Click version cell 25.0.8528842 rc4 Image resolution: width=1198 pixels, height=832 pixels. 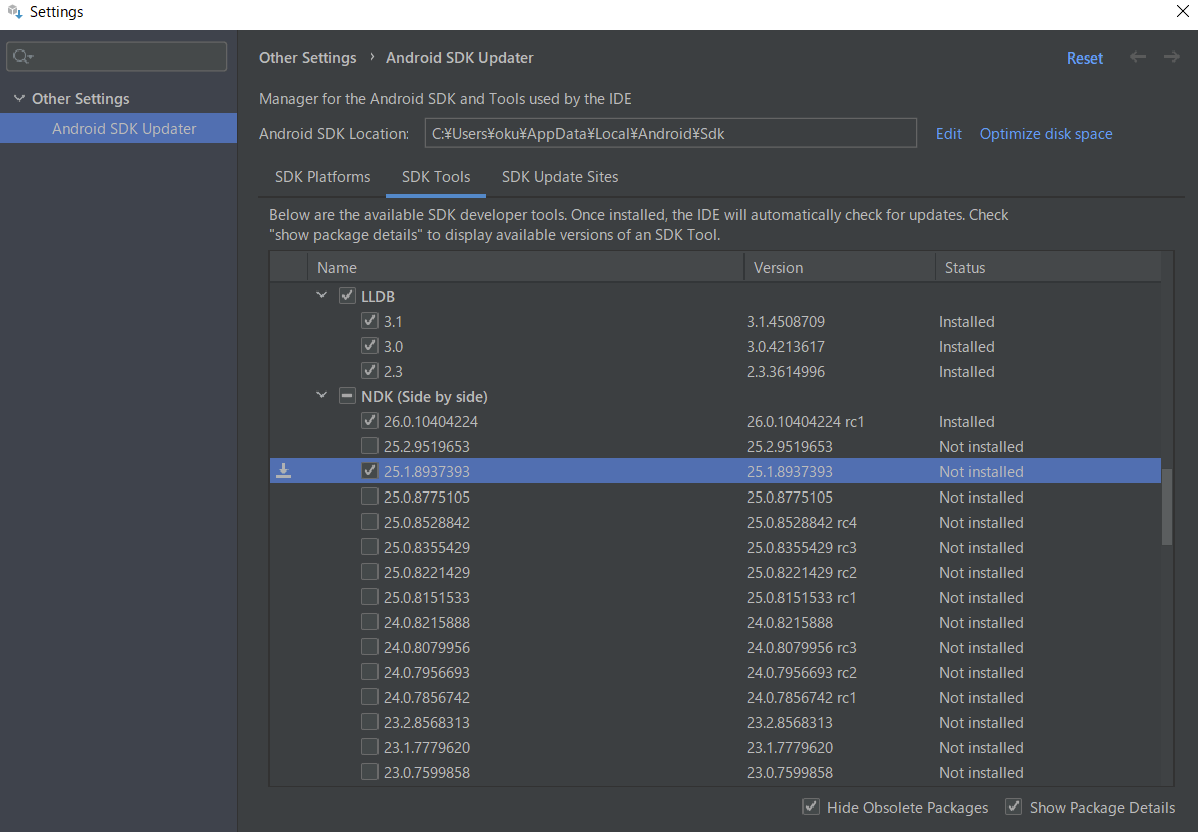point(801,523)
